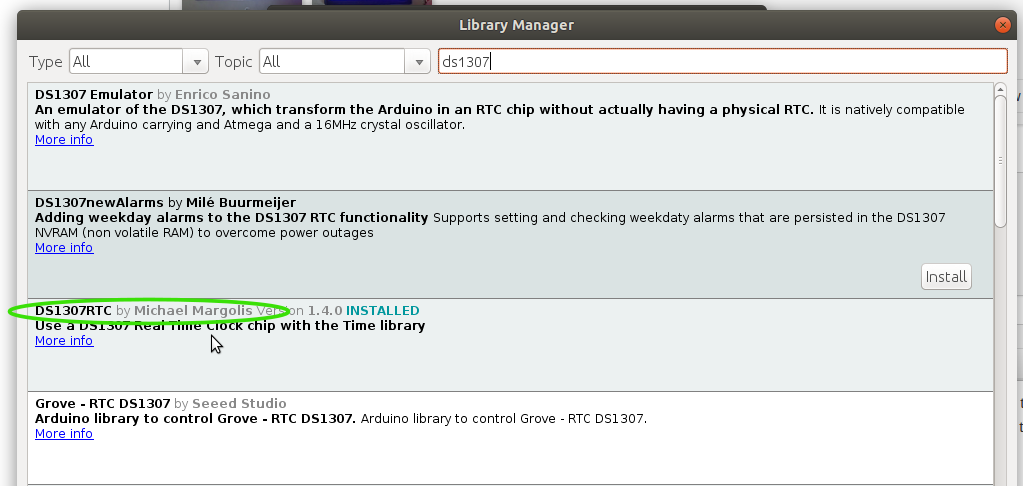Click the Library Manager title bar
1023x486 pixels.
pyautogui.click(x=516, y=24)
